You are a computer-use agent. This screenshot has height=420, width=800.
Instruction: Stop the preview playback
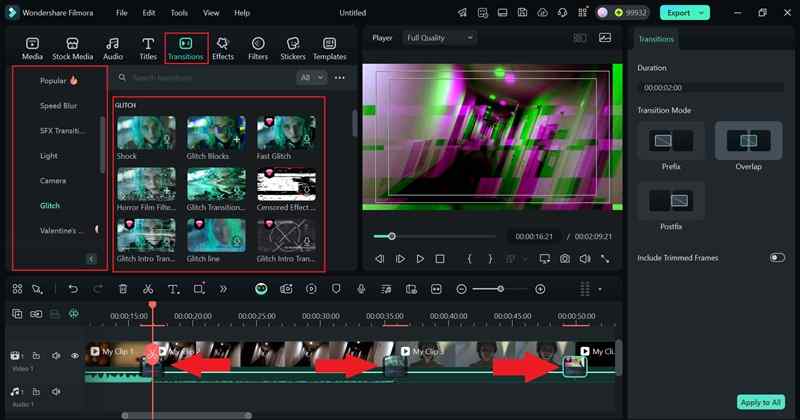[440, 259]
